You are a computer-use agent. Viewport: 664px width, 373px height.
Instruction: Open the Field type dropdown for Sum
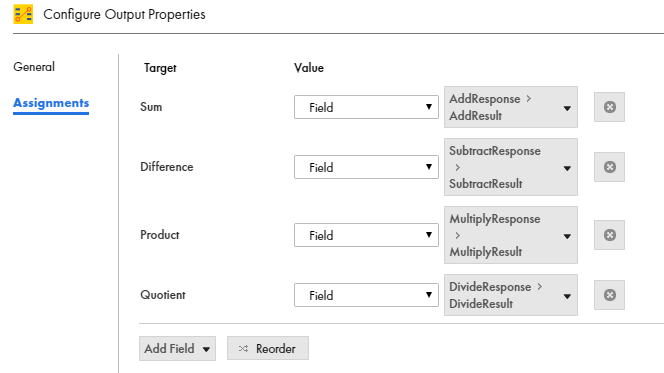pos(366,107)
